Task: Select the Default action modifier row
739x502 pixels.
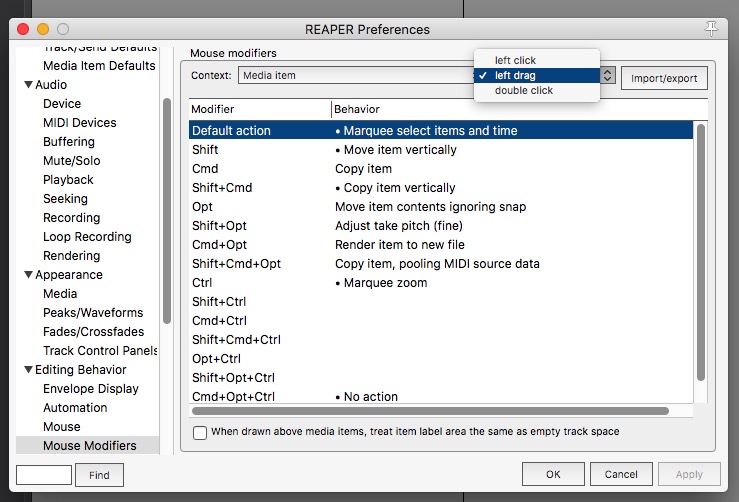Action: click(441, 131)
